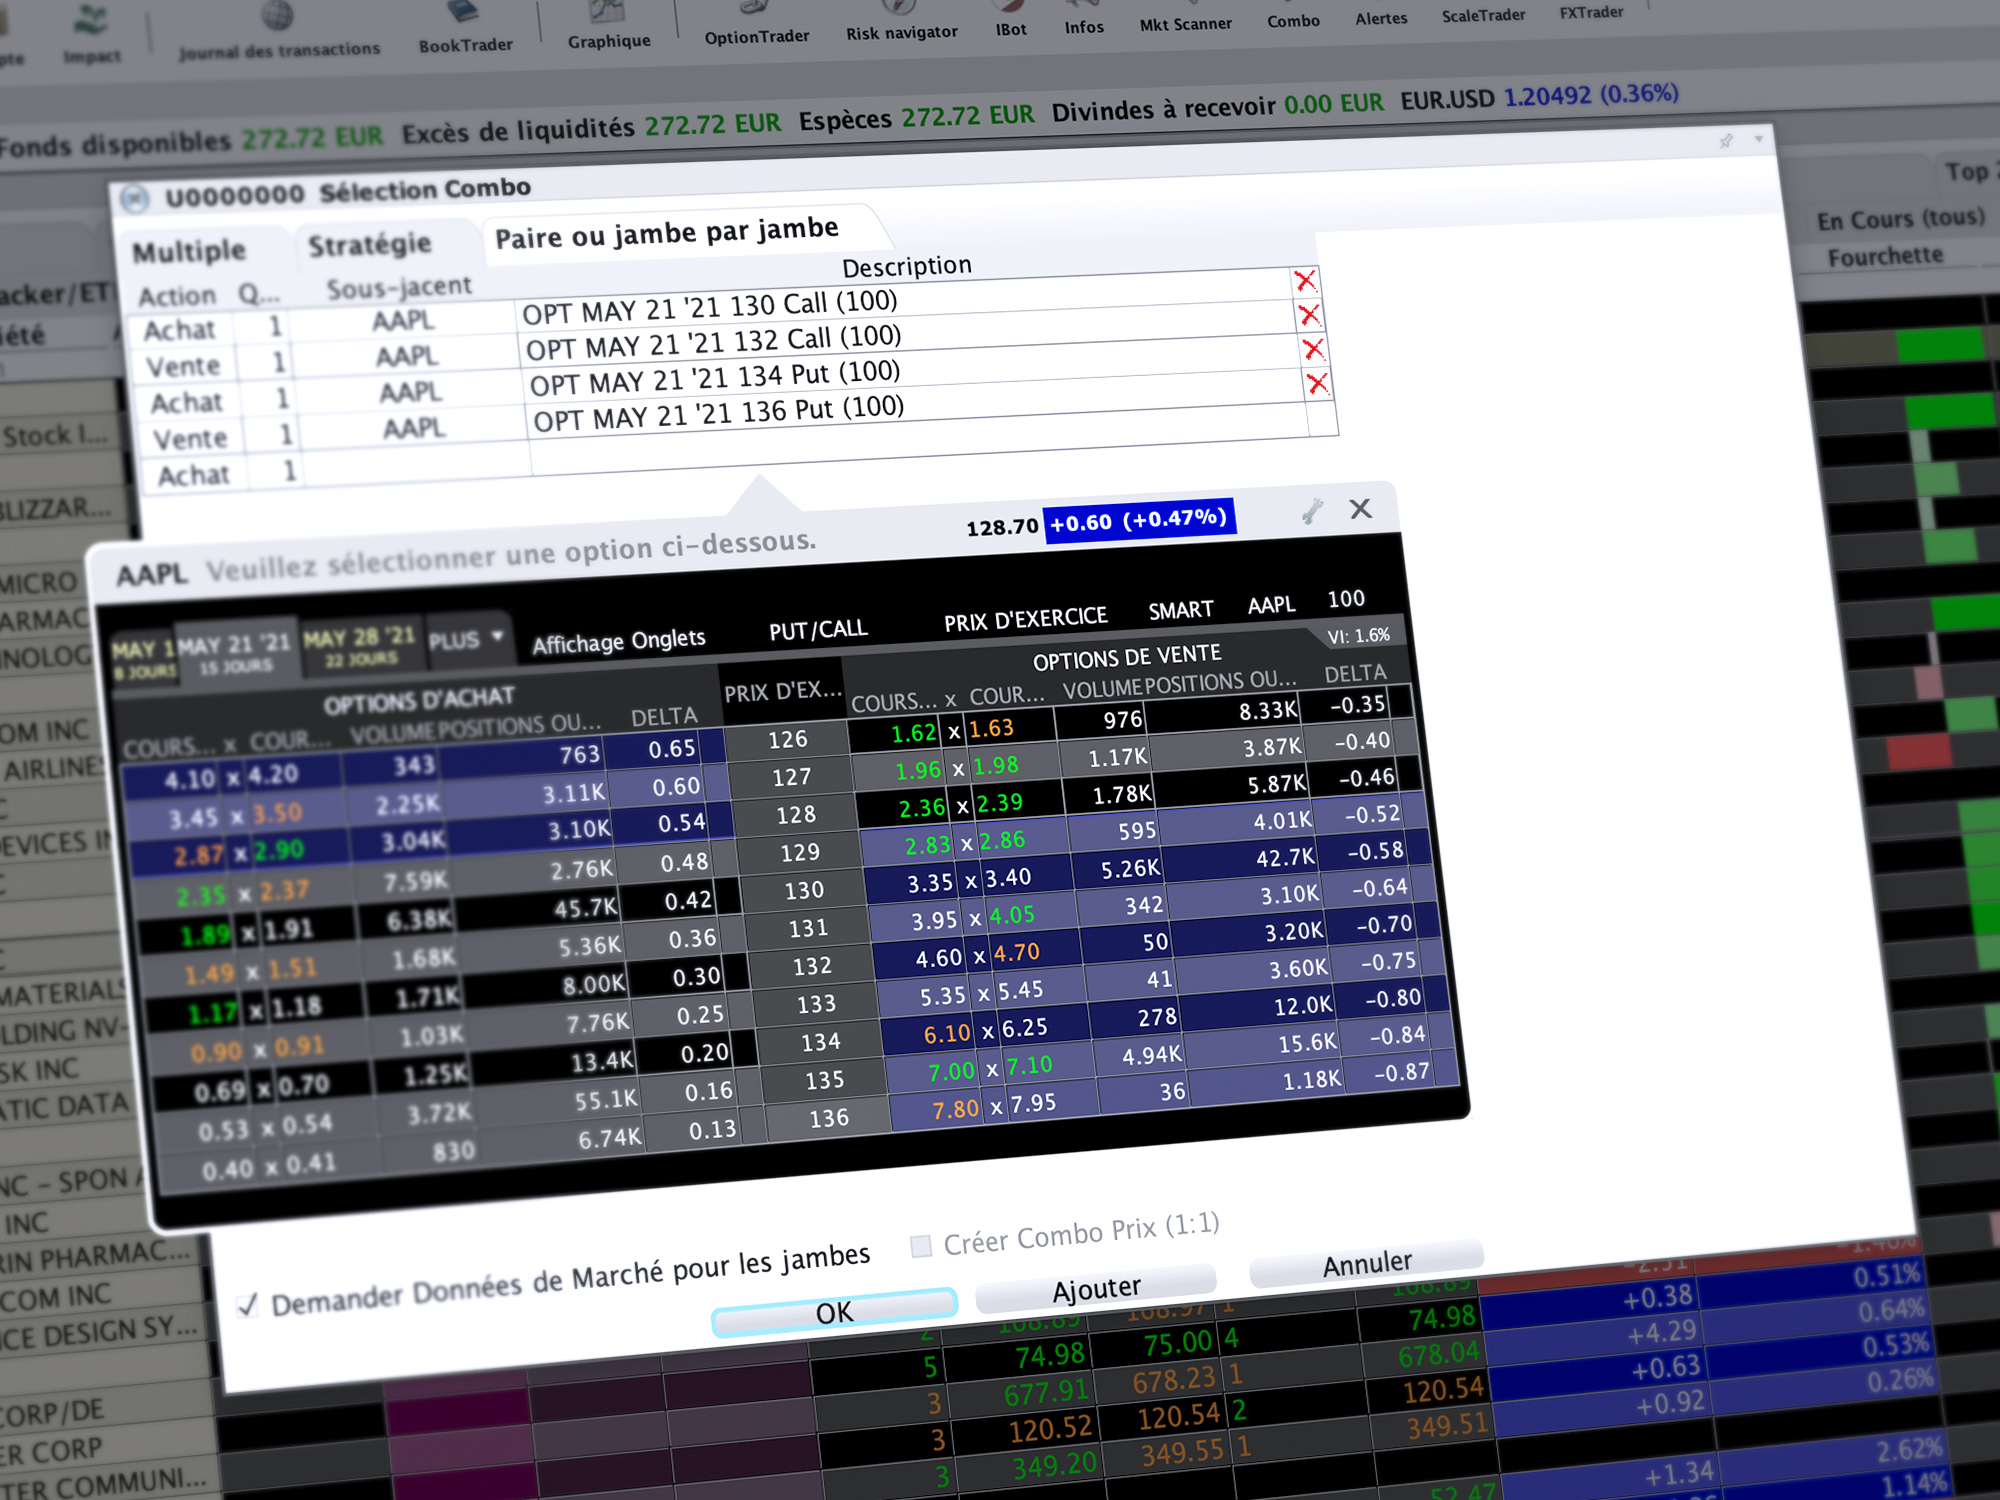Click the OPTIONS D'ACHAT header
The width and height of the screenshot is (2000, 1500).
tap(419, 701)
